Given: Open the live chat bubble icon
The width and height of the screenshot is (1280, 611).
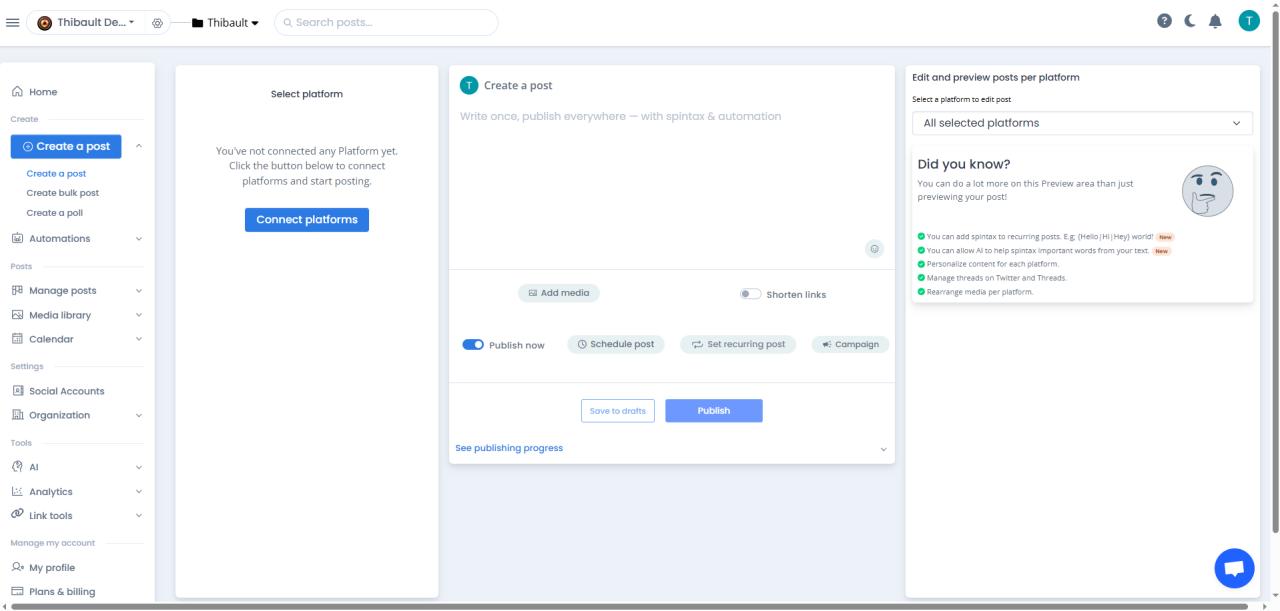Looking at the screenshot, I should 1234,568.
